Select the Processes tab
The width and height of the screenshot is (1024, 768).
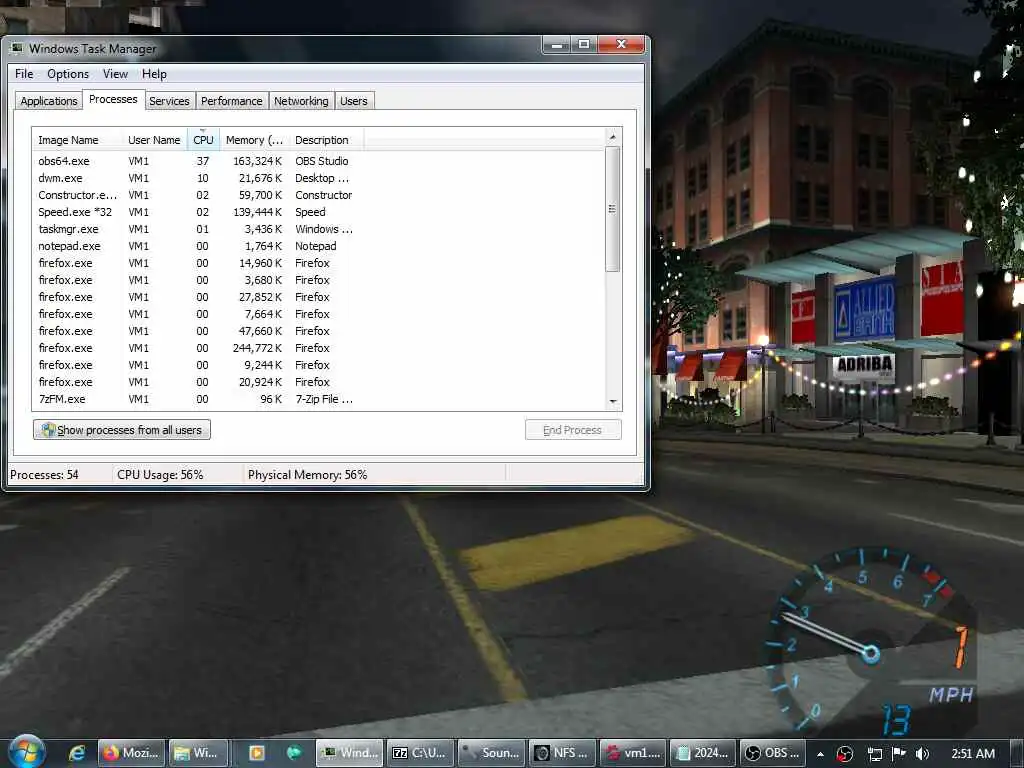click(x=113, y=99)
